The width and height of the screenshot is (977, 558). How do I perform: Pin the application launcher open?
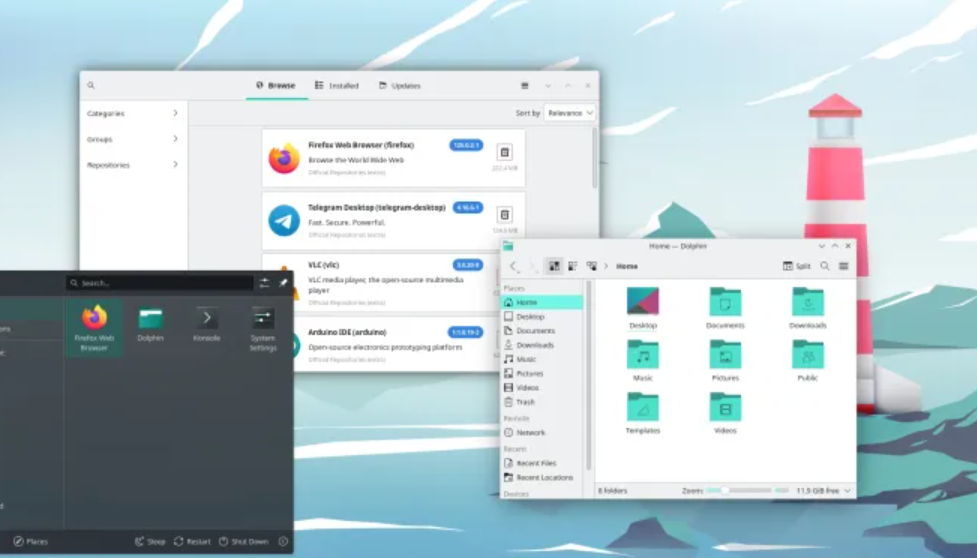click(283, 283)
